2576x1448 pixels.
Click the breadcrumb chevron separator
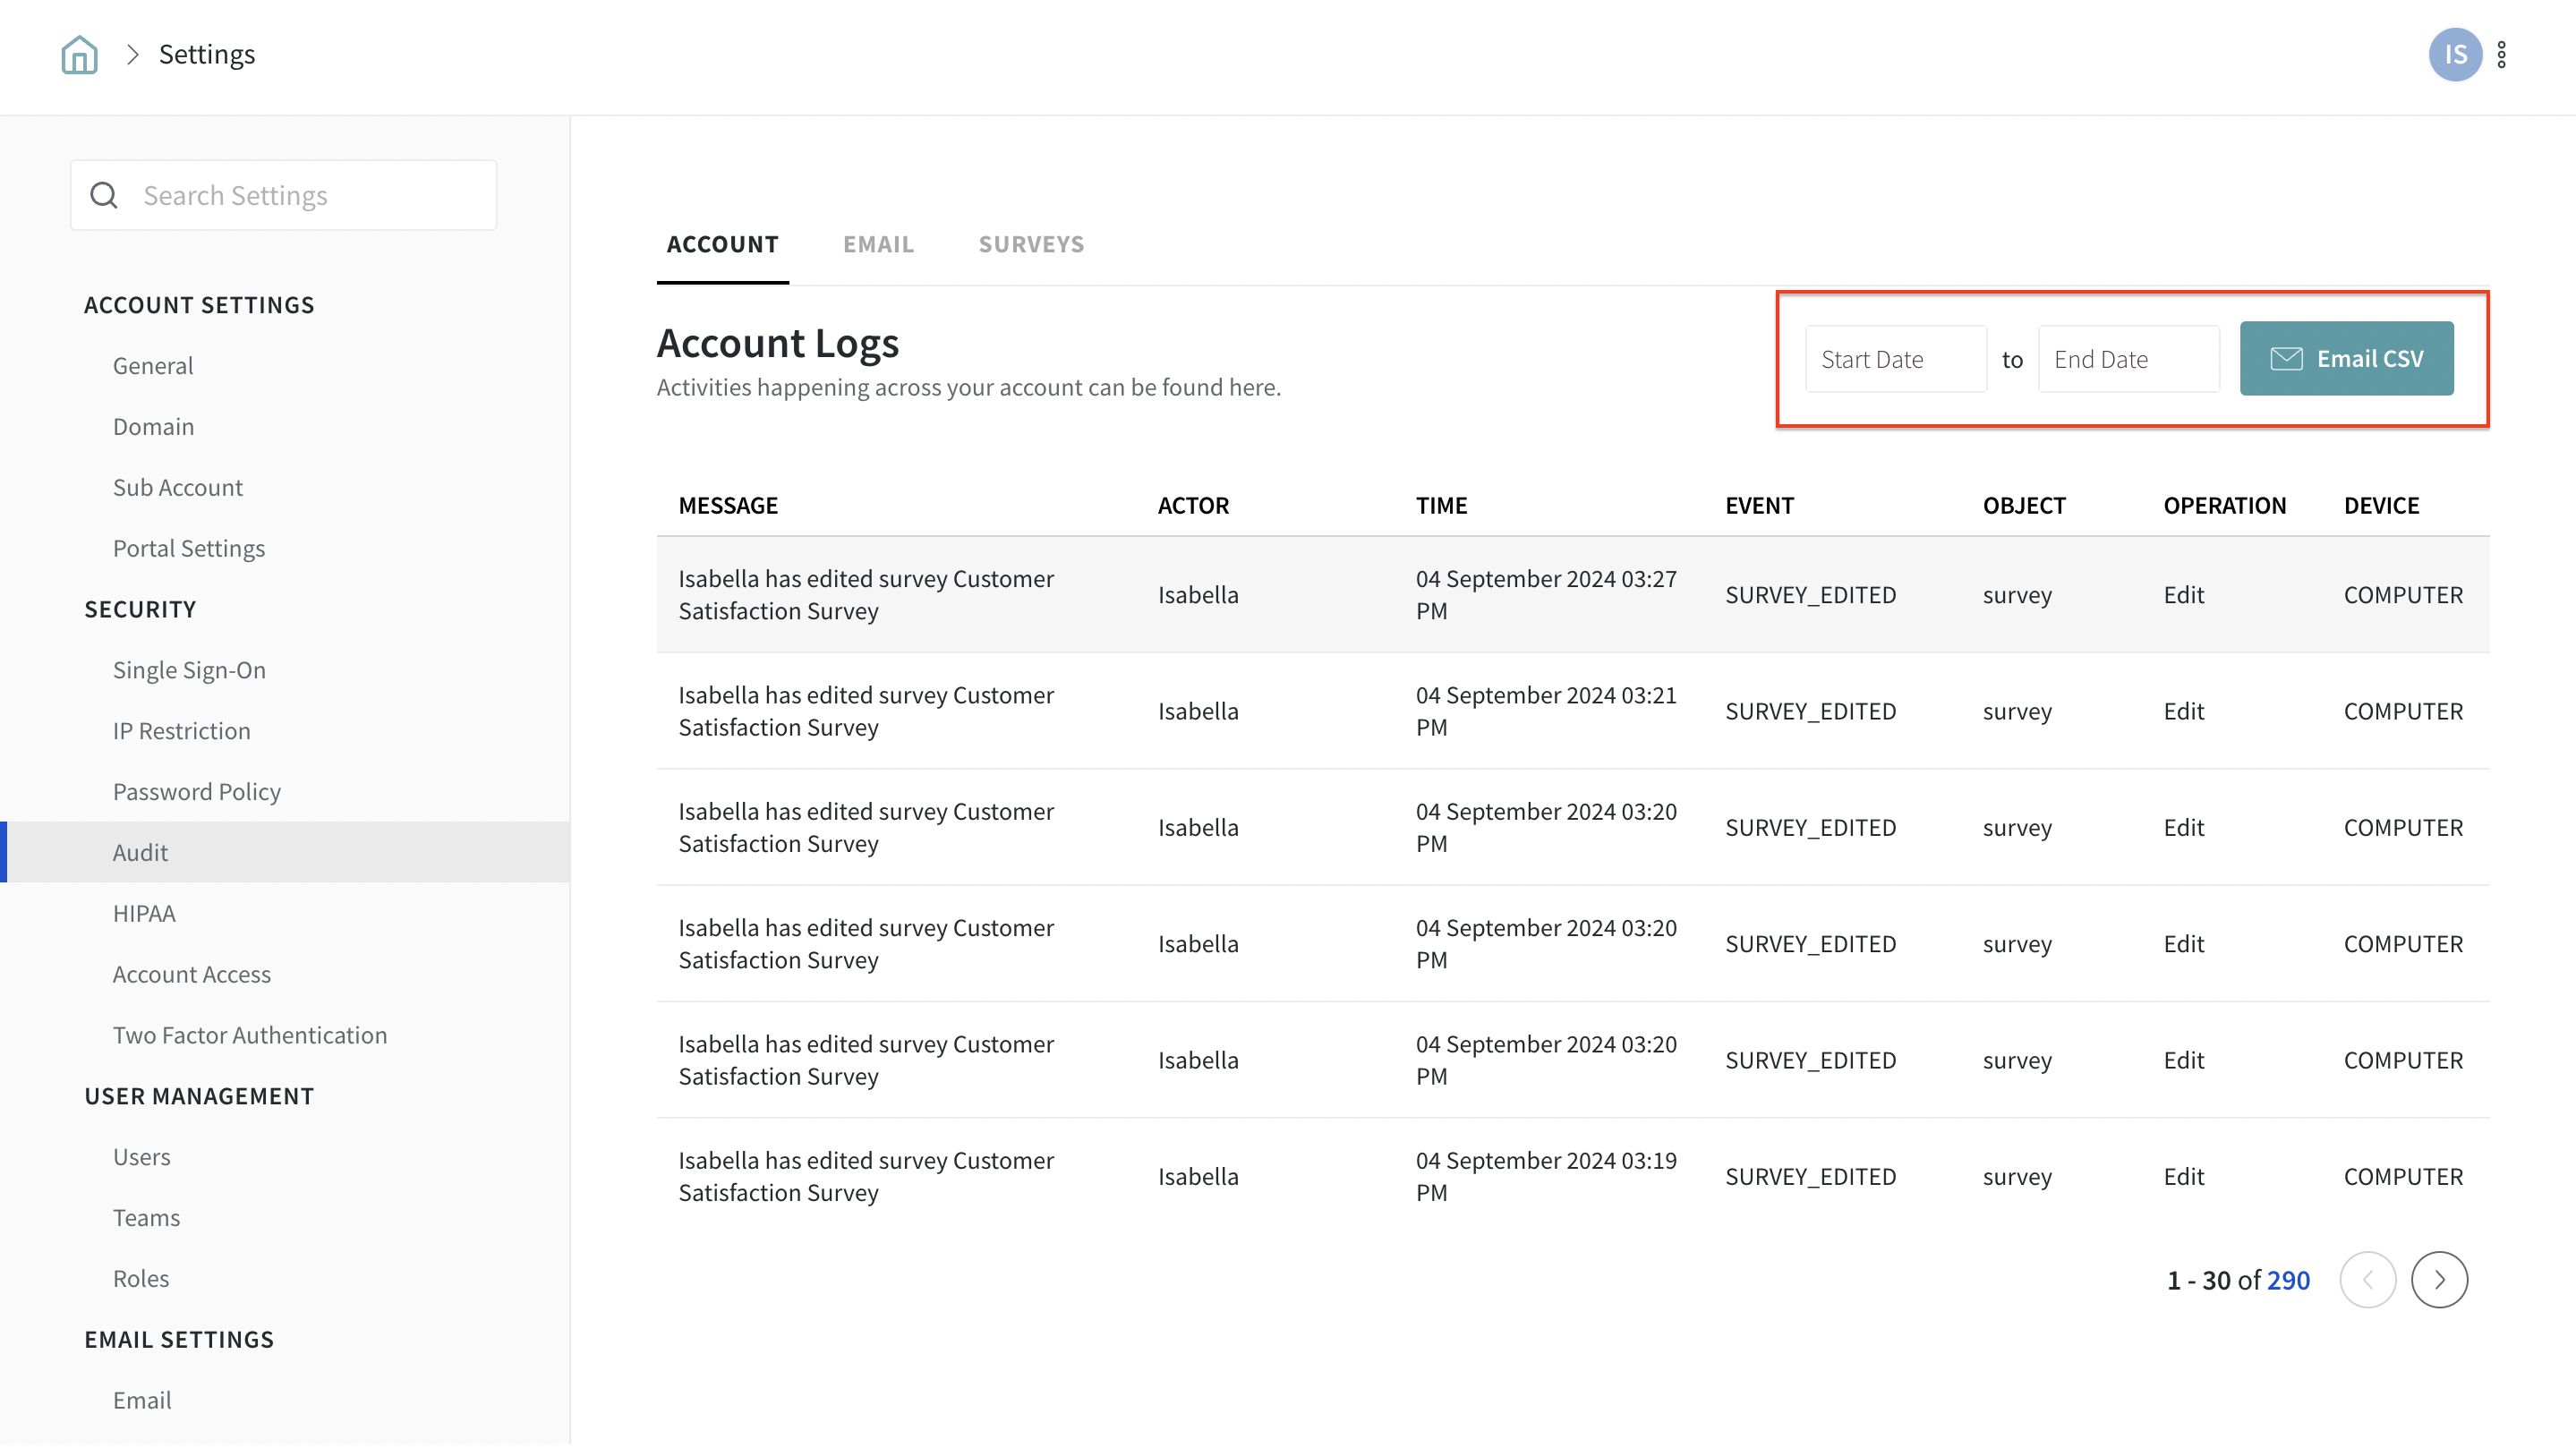pos(132,54)
